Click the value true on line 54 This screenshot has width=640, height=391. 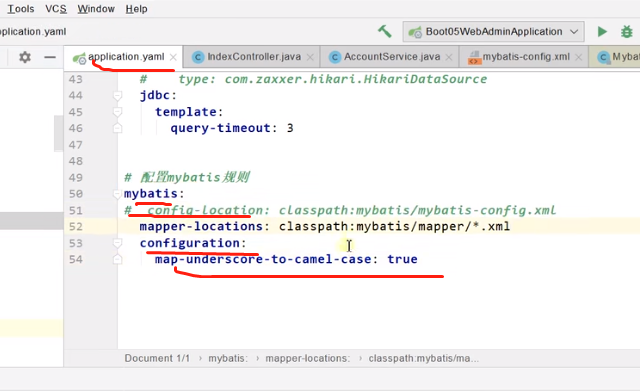click(402, 259)
